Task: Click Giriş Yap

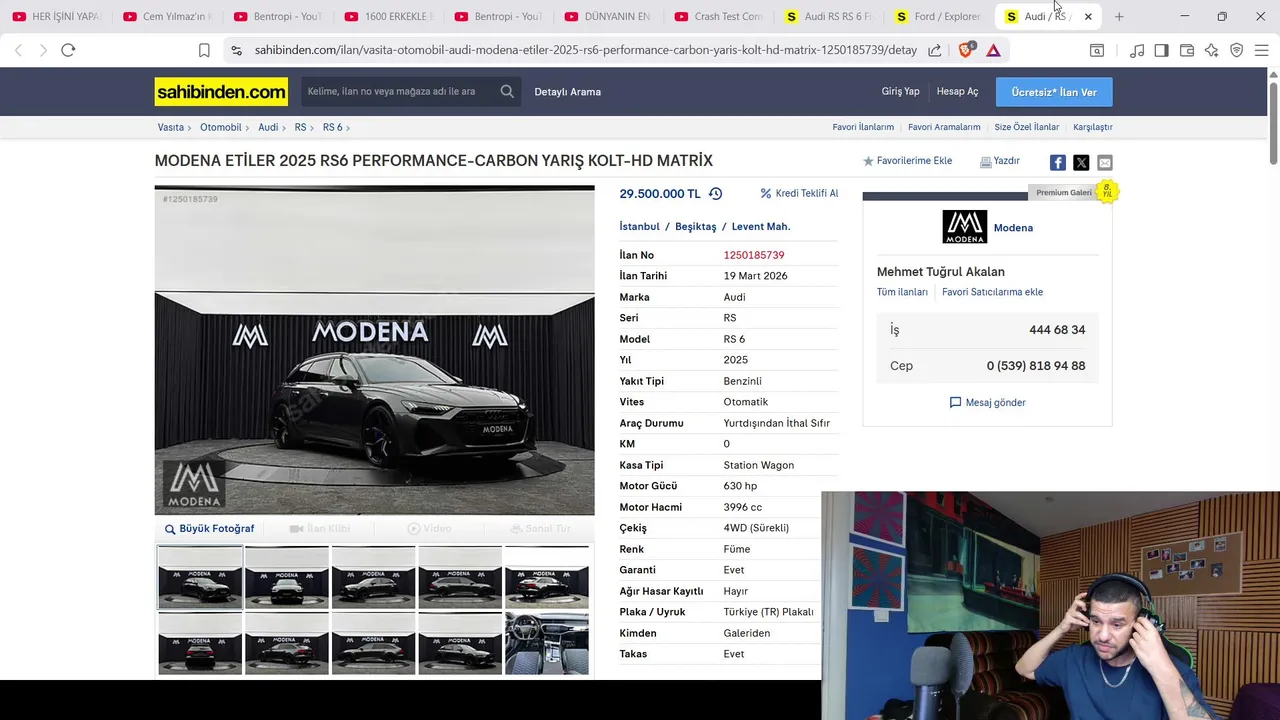Action: [900, 91]
